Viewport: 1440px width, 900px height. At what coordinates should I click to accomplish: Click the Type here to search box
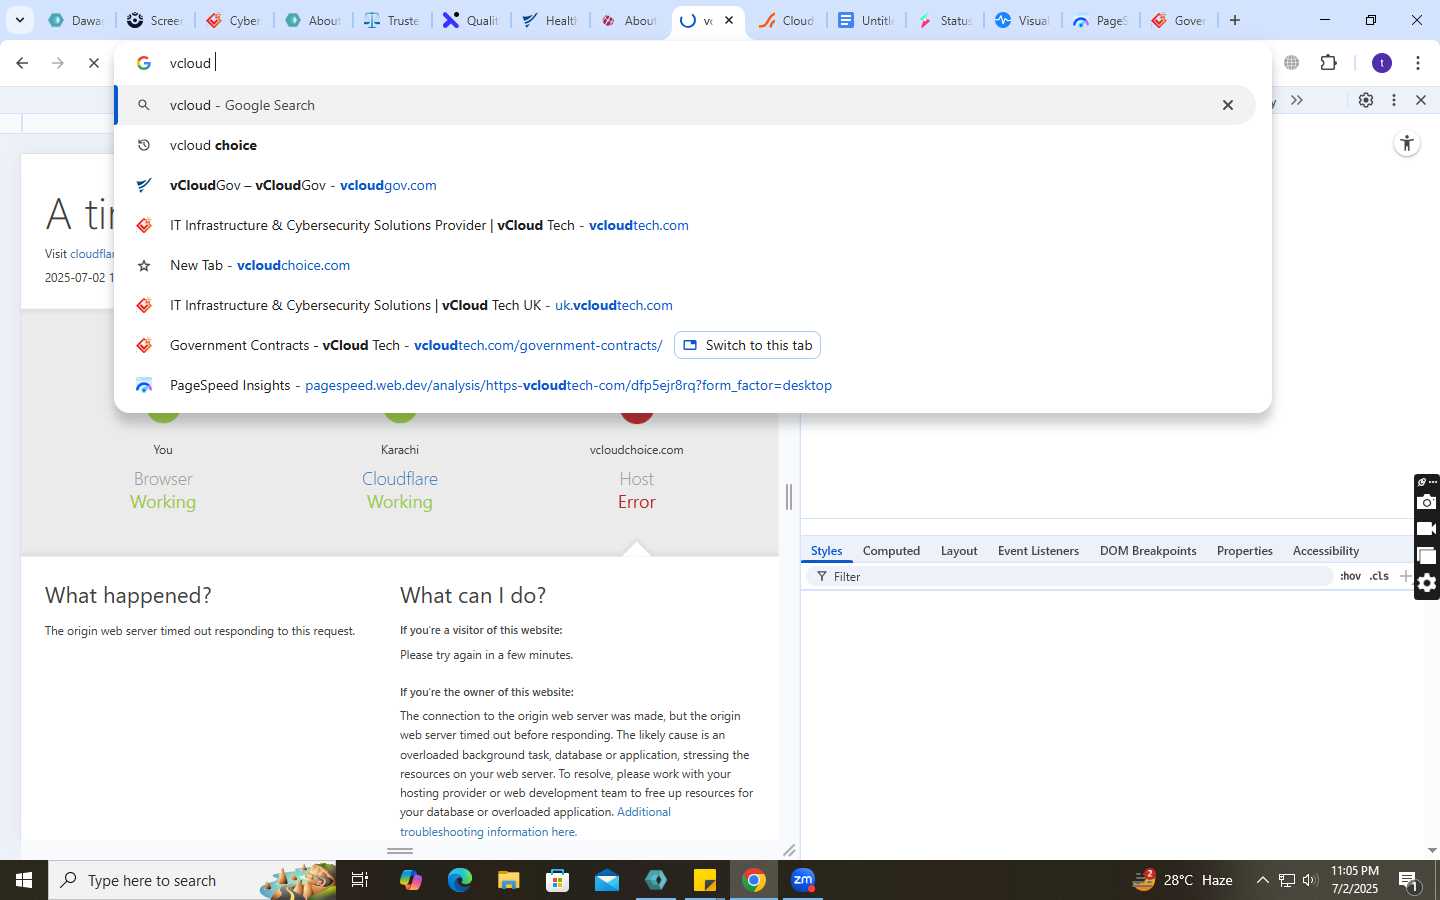point(192,880)
